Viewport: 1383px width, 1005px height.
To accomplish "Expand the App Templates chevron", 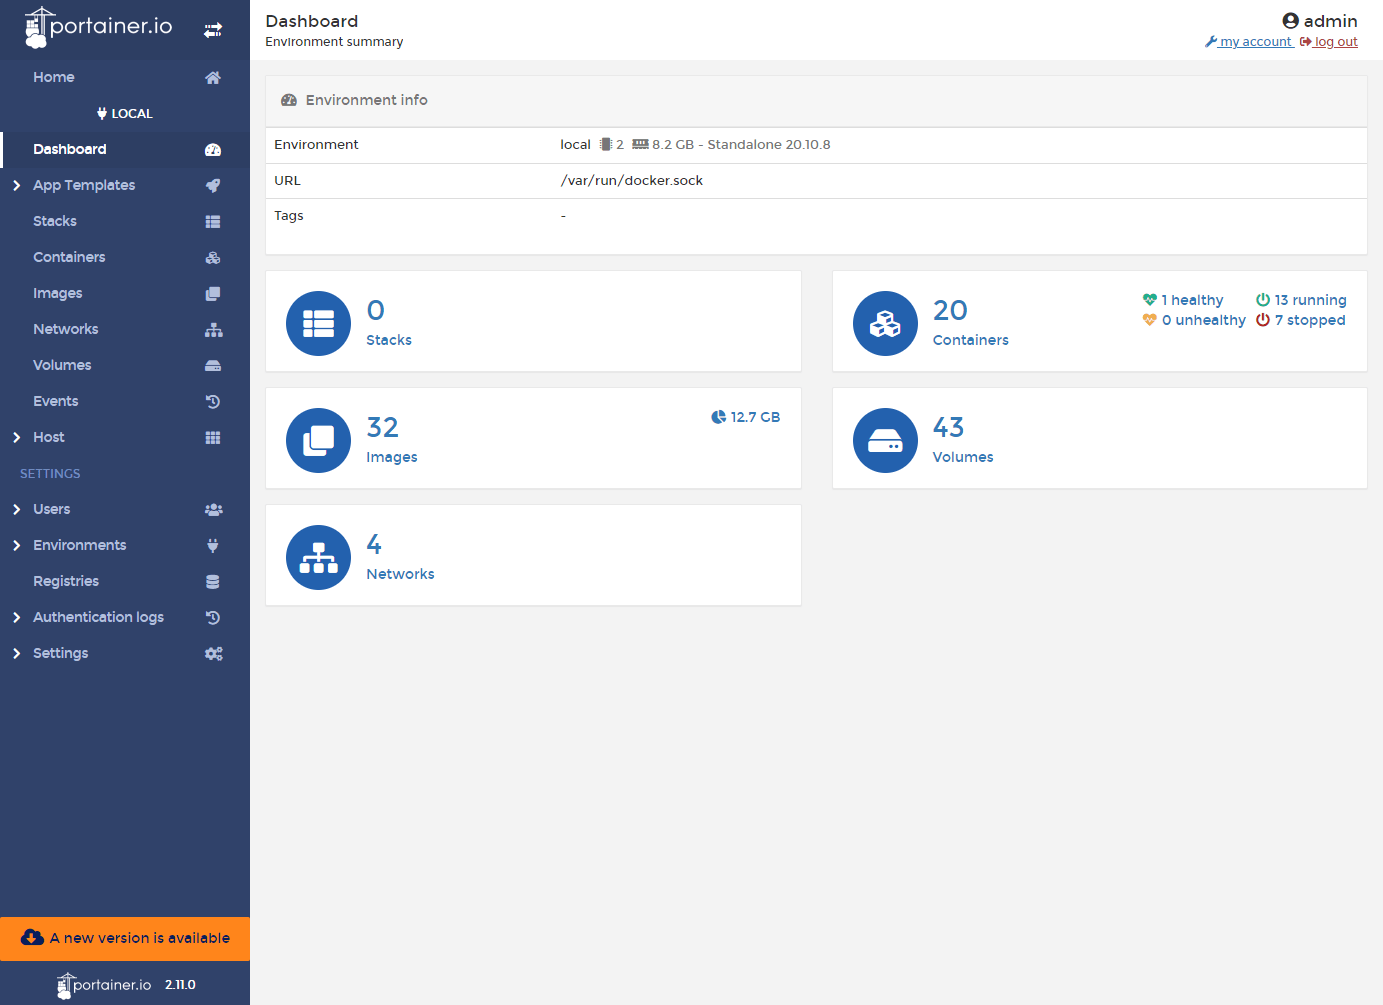I will coord(16,185).
